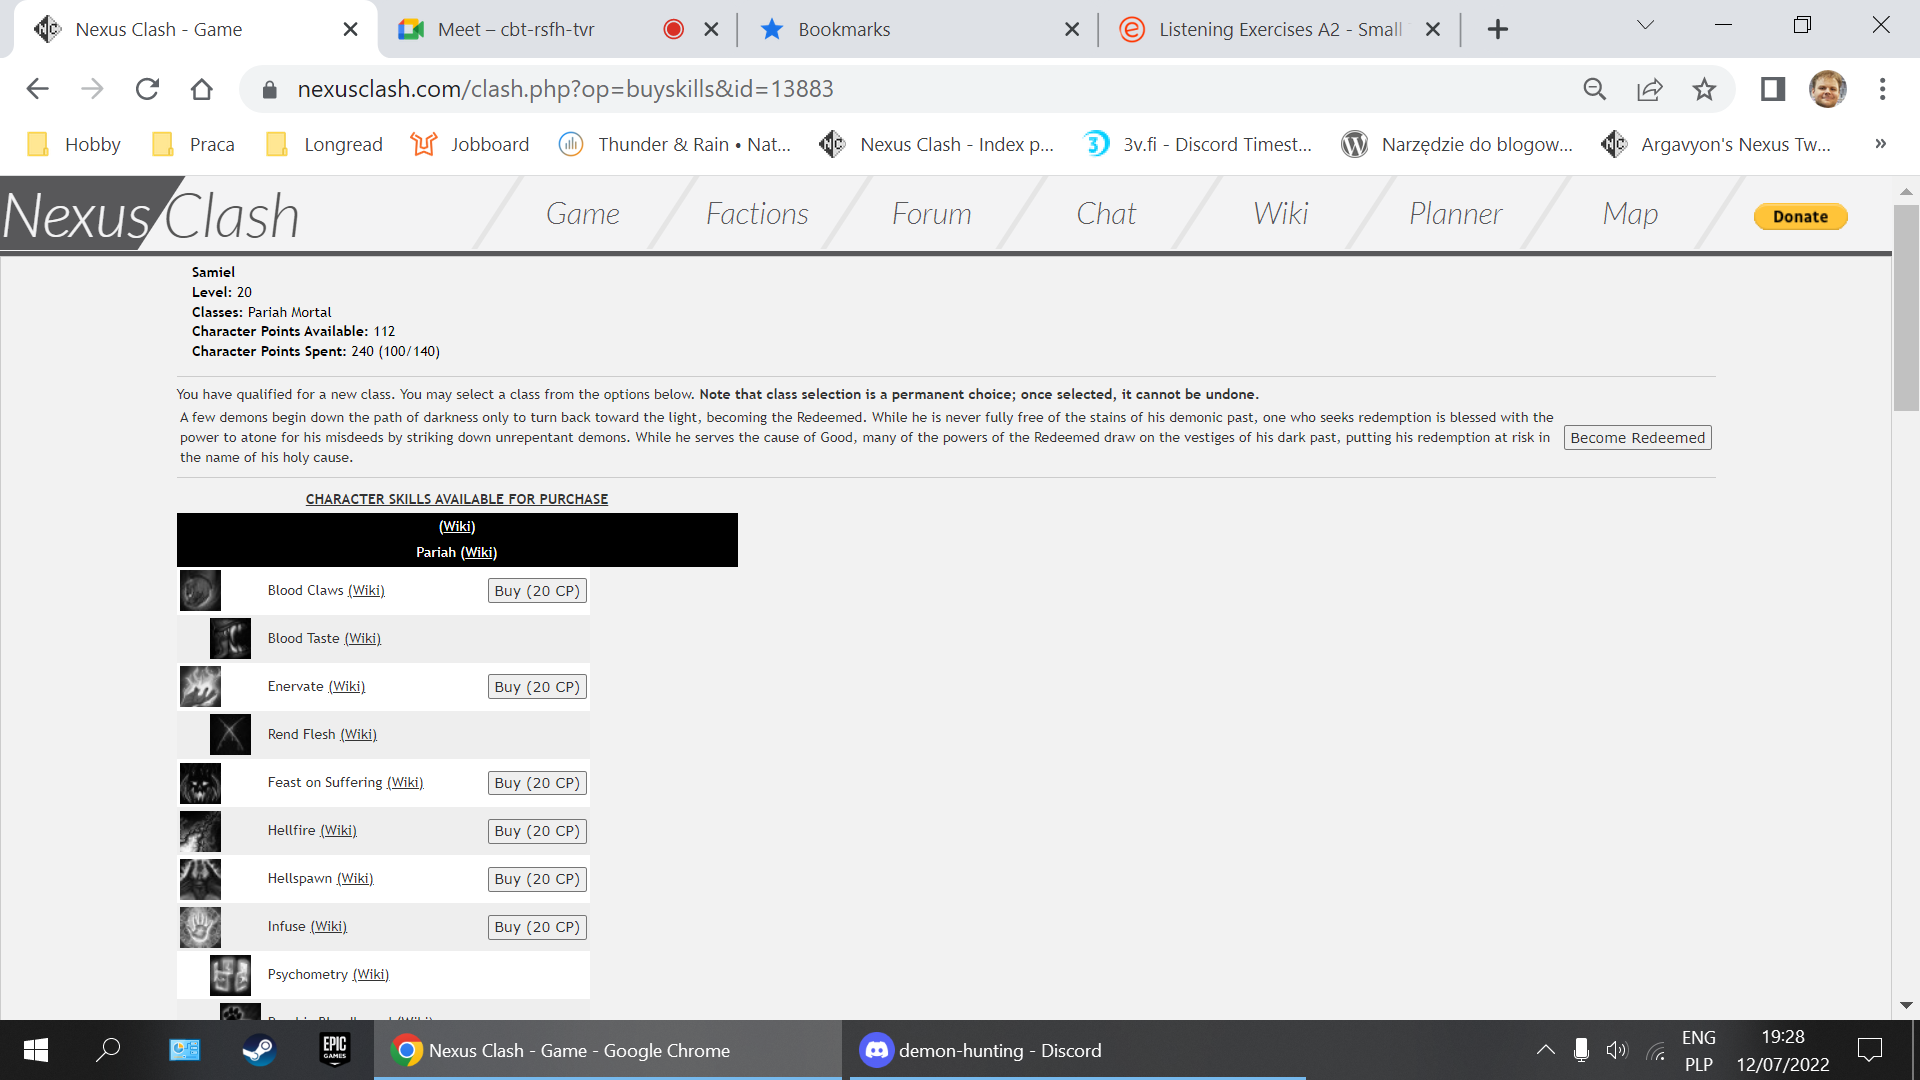The height and width of the screenshot is (1080, 1920).
Task: Open Epic Games launcher from the taskbar
Action: click(x=335, y=1050)
